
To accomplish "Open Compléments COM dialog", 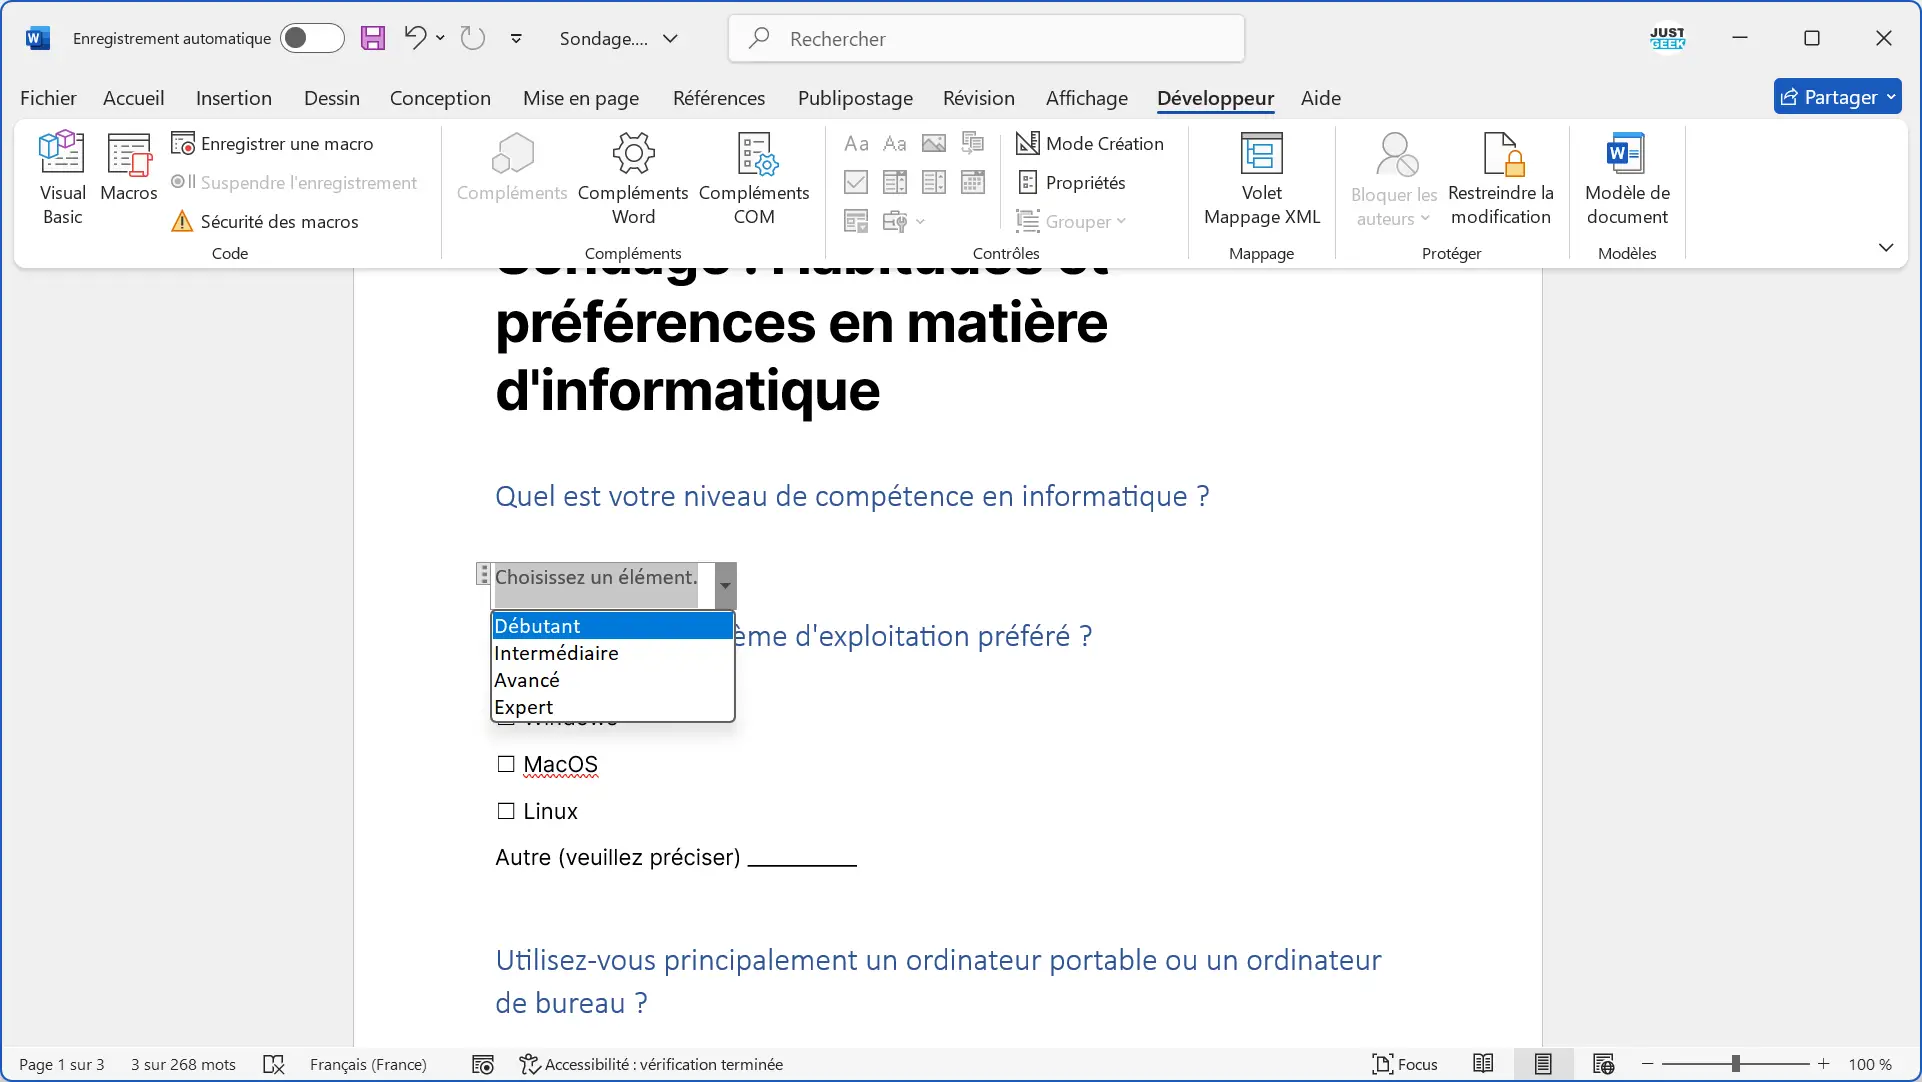I will pos(754,179).
